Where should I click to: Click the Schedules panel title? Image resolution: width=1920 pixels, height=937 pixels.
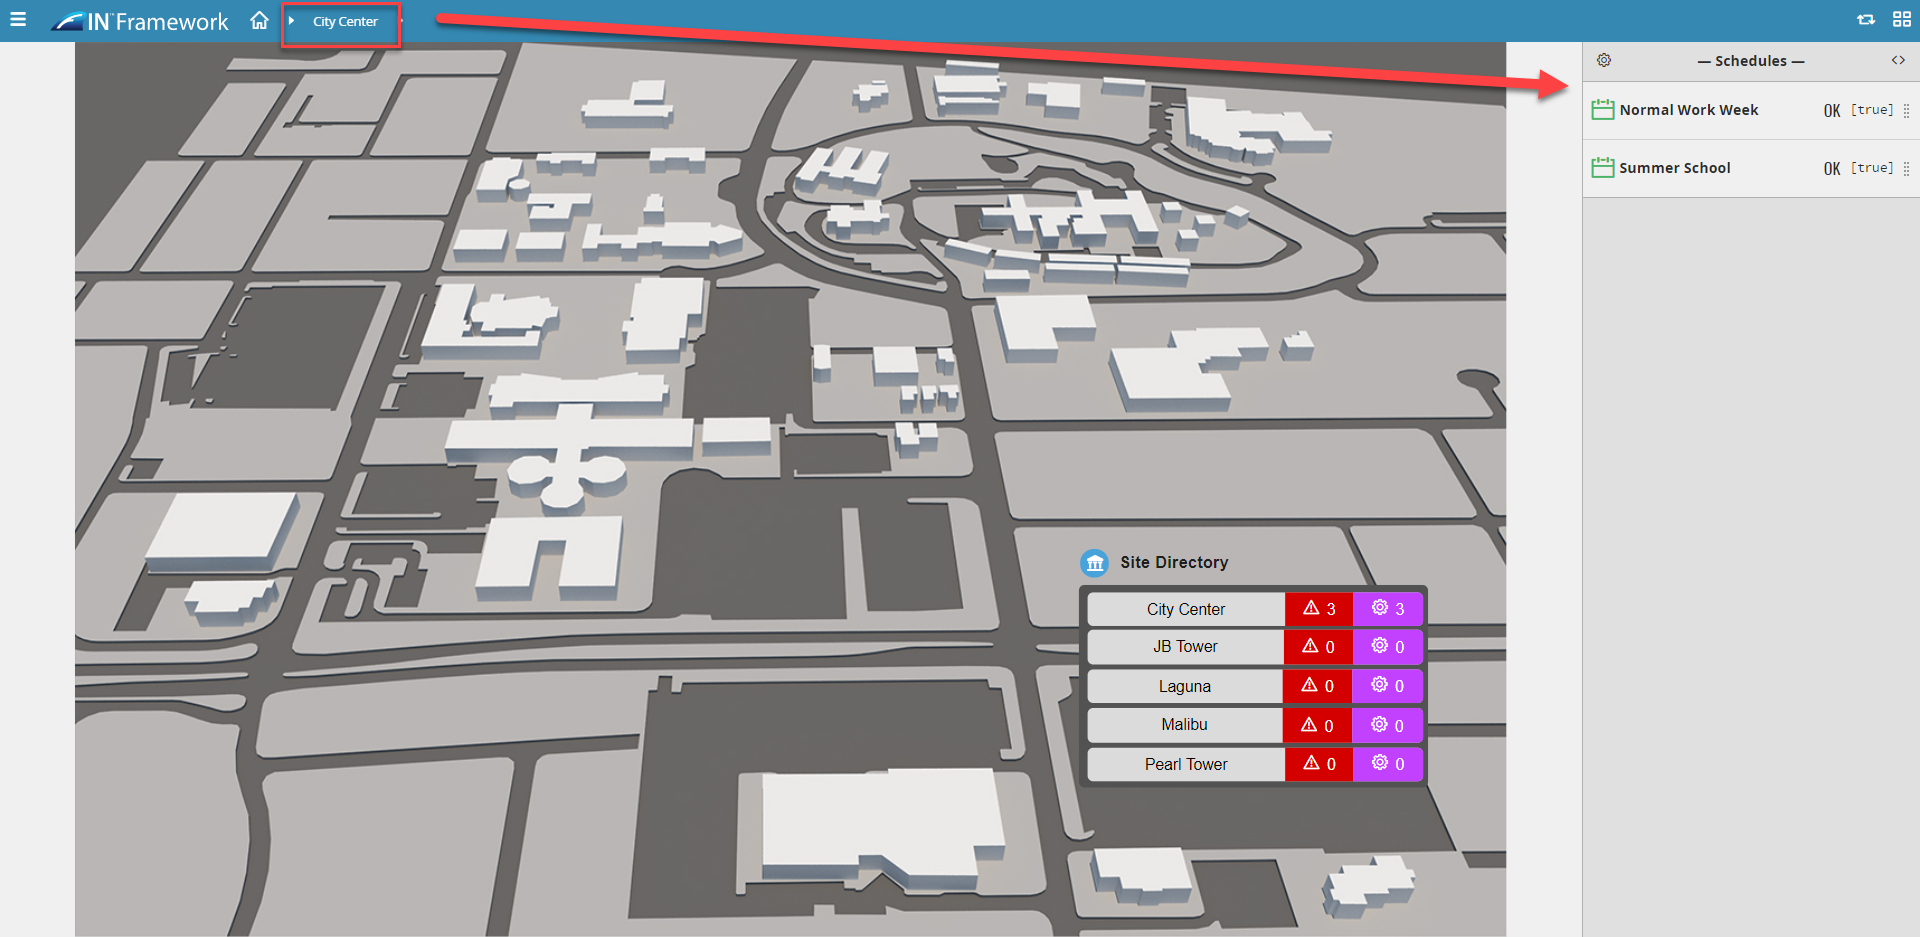[1751, 61]
